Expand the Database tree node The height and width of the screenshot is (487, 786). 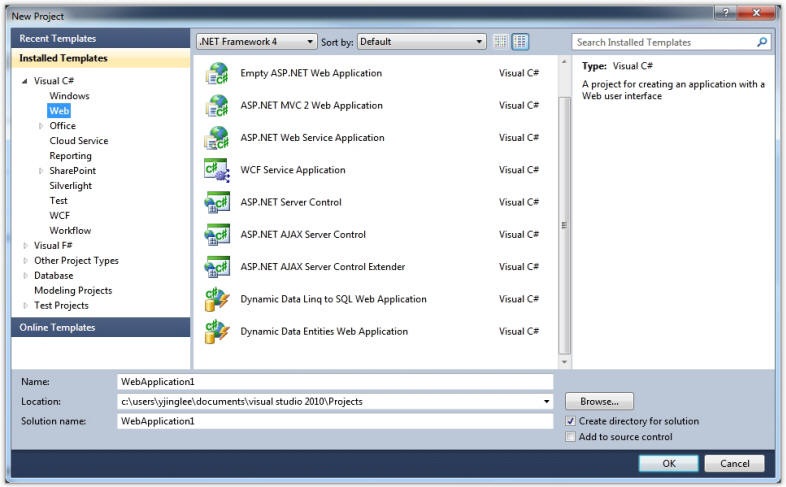coord(25,276)
